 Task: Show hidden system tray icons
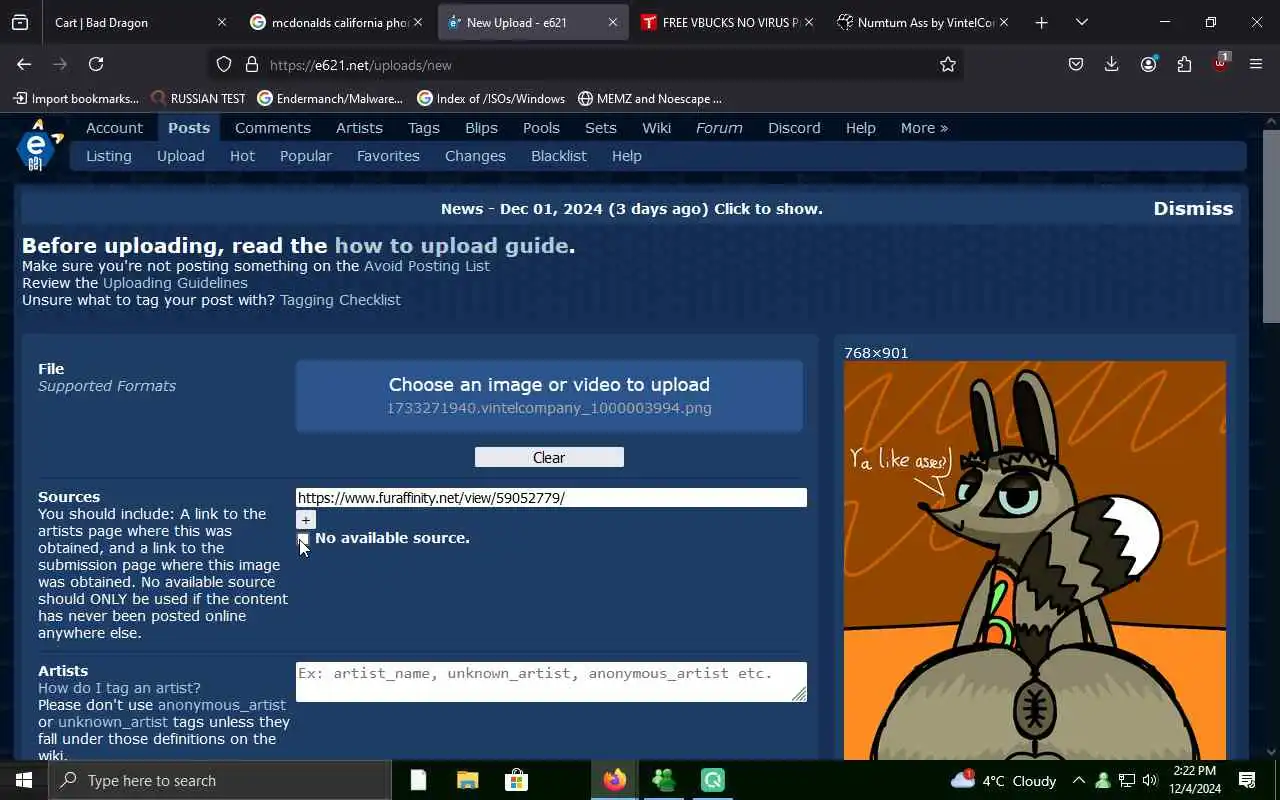click(1078, 780)
